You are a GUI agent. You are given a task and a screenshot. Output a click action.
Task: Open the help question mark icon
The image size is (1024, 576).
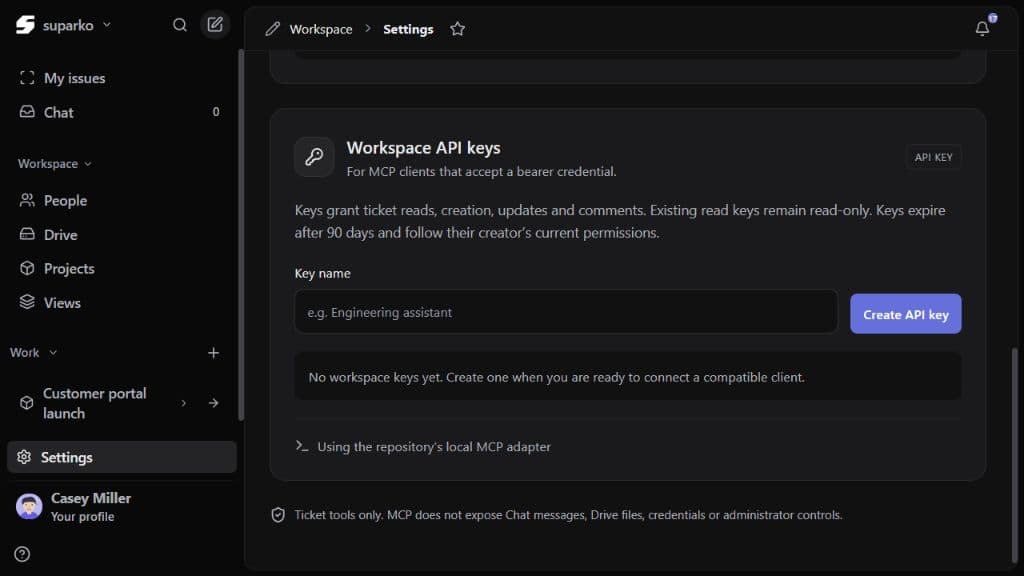[22, 554]
